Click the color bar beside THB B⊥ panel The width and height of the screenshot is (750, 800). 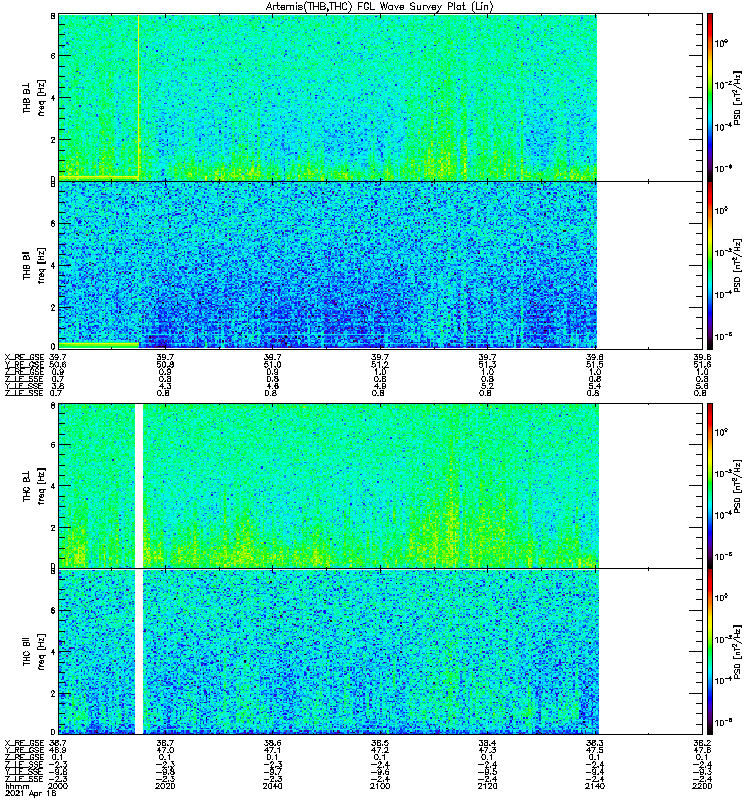710,97
